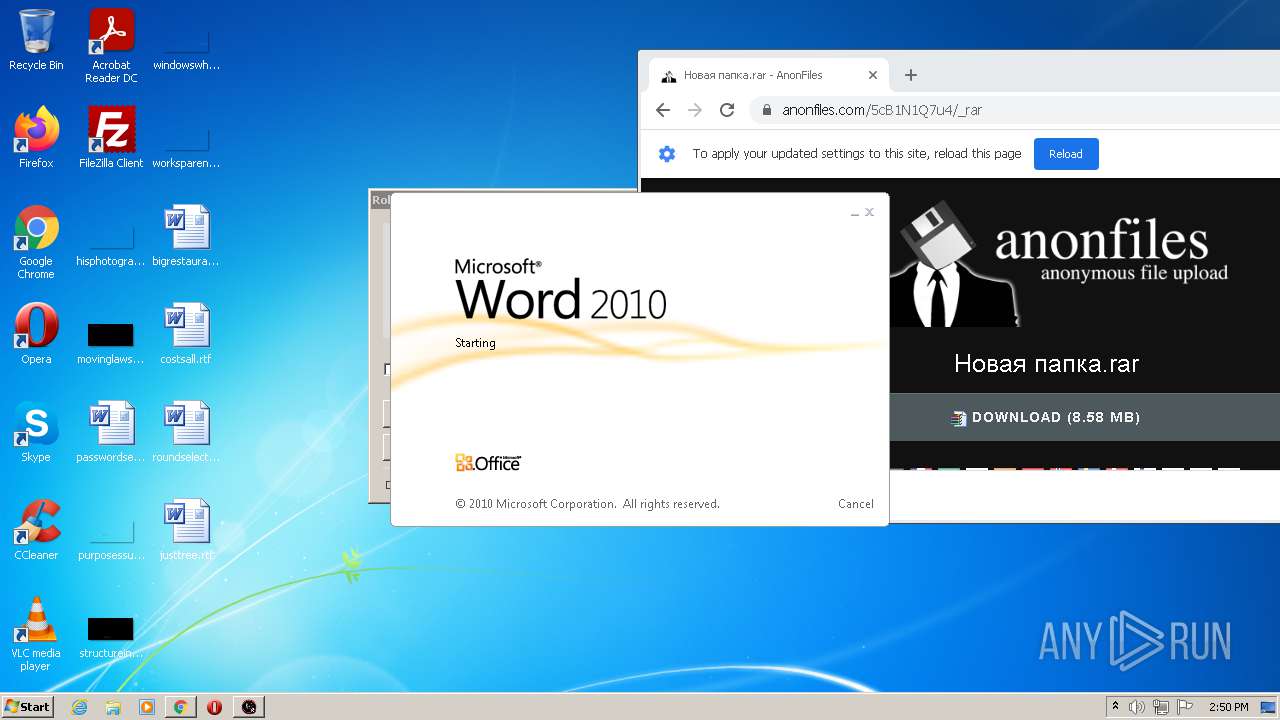Click the network tray icon

[1161, 707]
